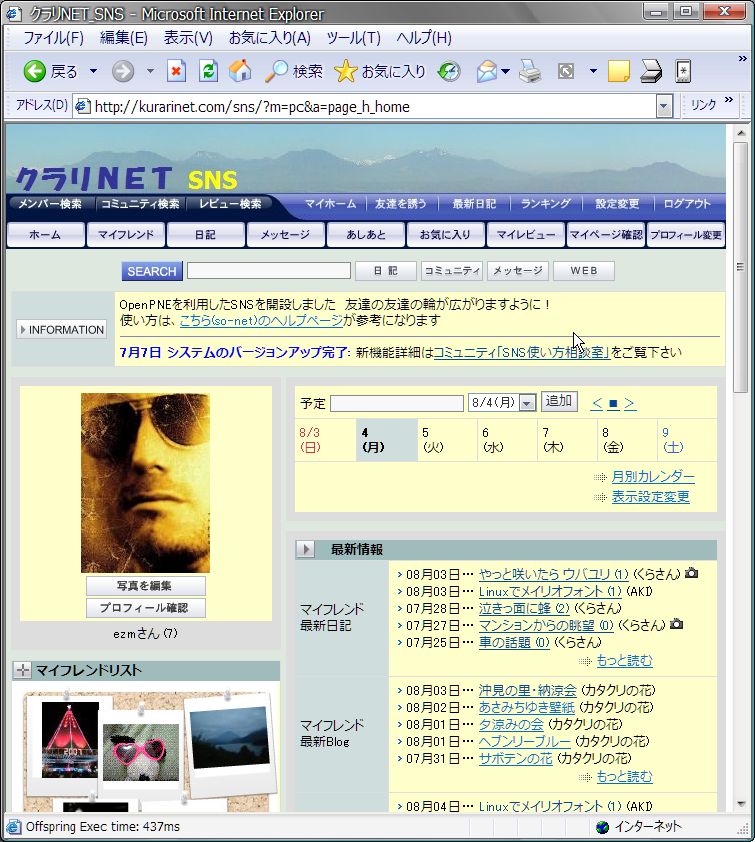Click the 写真を編集 button

[146, 586]
